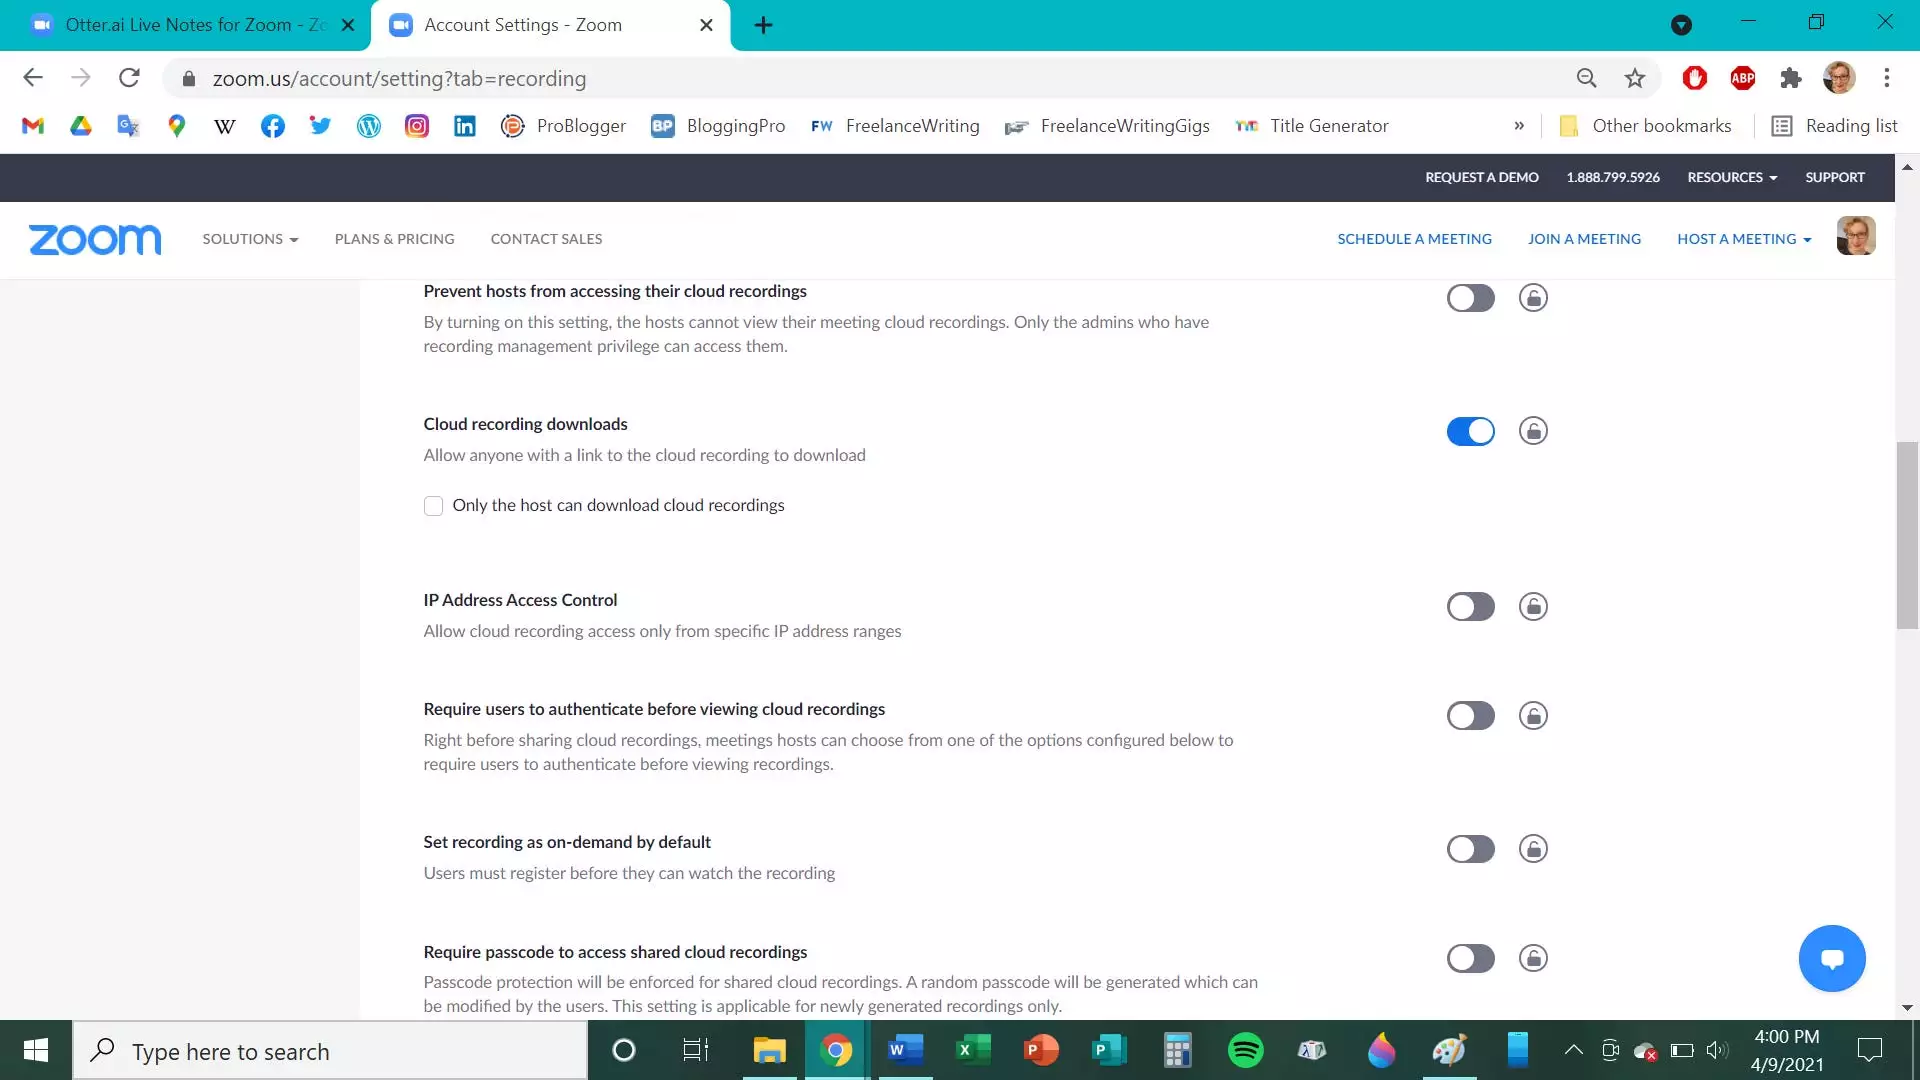
Task: Bookmark this page with the star
Action: (1634, 78)
